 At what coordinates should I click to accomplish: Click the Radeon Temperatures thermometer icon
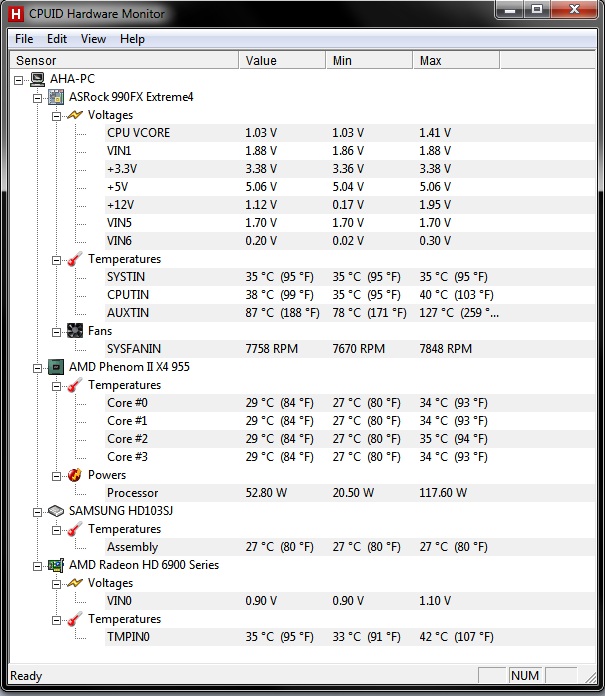[75, 619]
